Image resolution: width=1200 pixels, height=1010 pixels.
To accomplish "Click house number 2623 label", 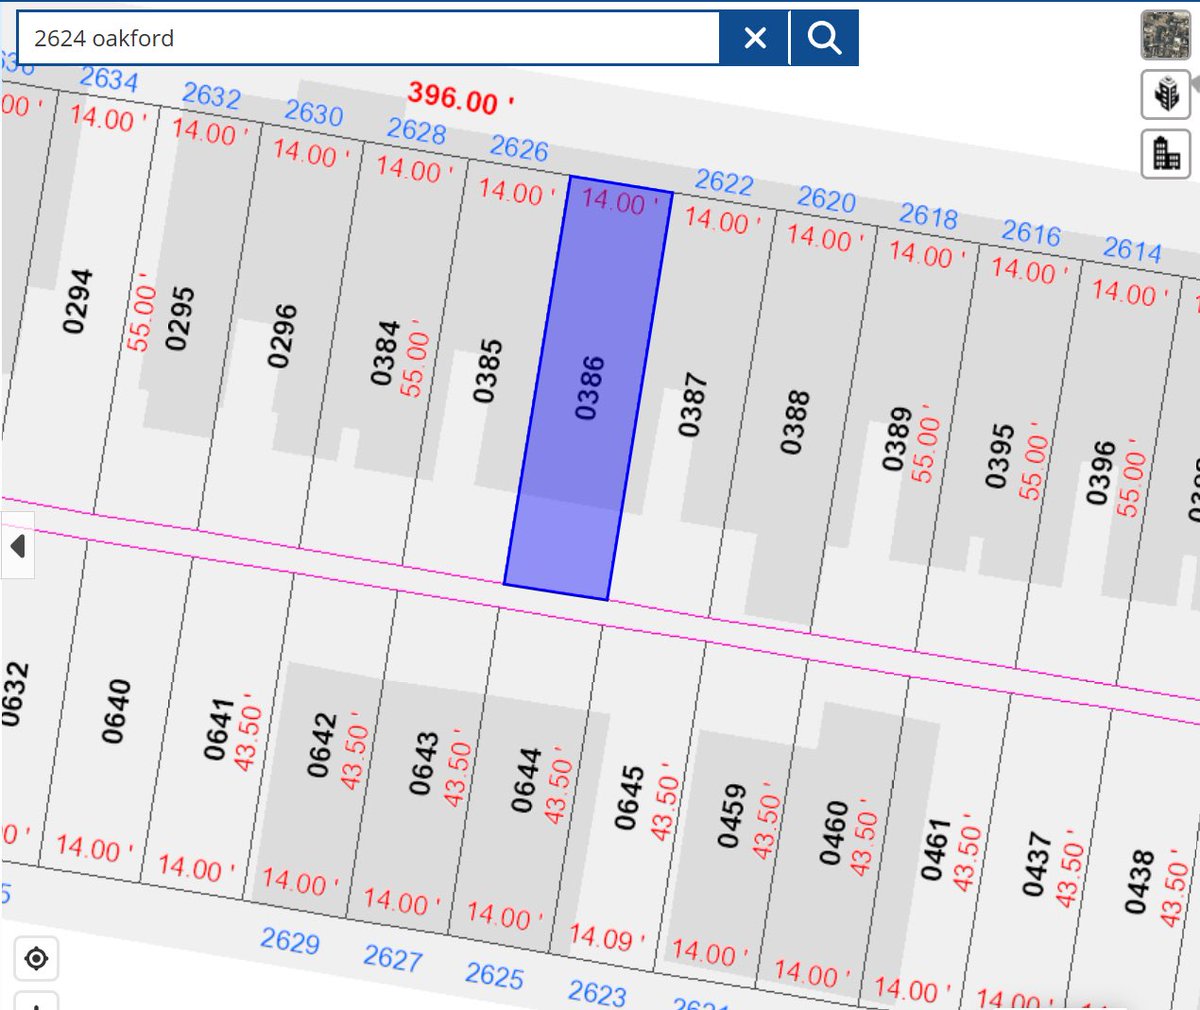I will pyautogui.click(x=598, y=992).
